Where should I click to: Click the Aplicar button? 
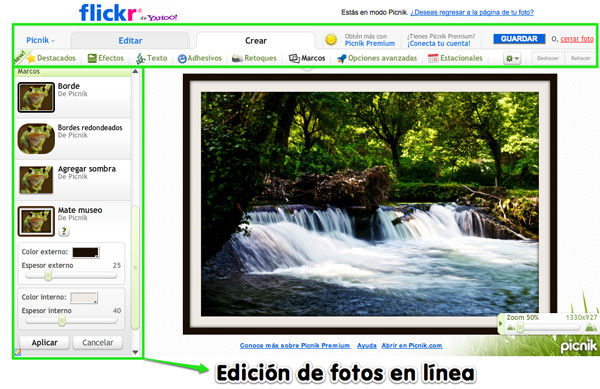pyautogui.click(x=44, y=343)
